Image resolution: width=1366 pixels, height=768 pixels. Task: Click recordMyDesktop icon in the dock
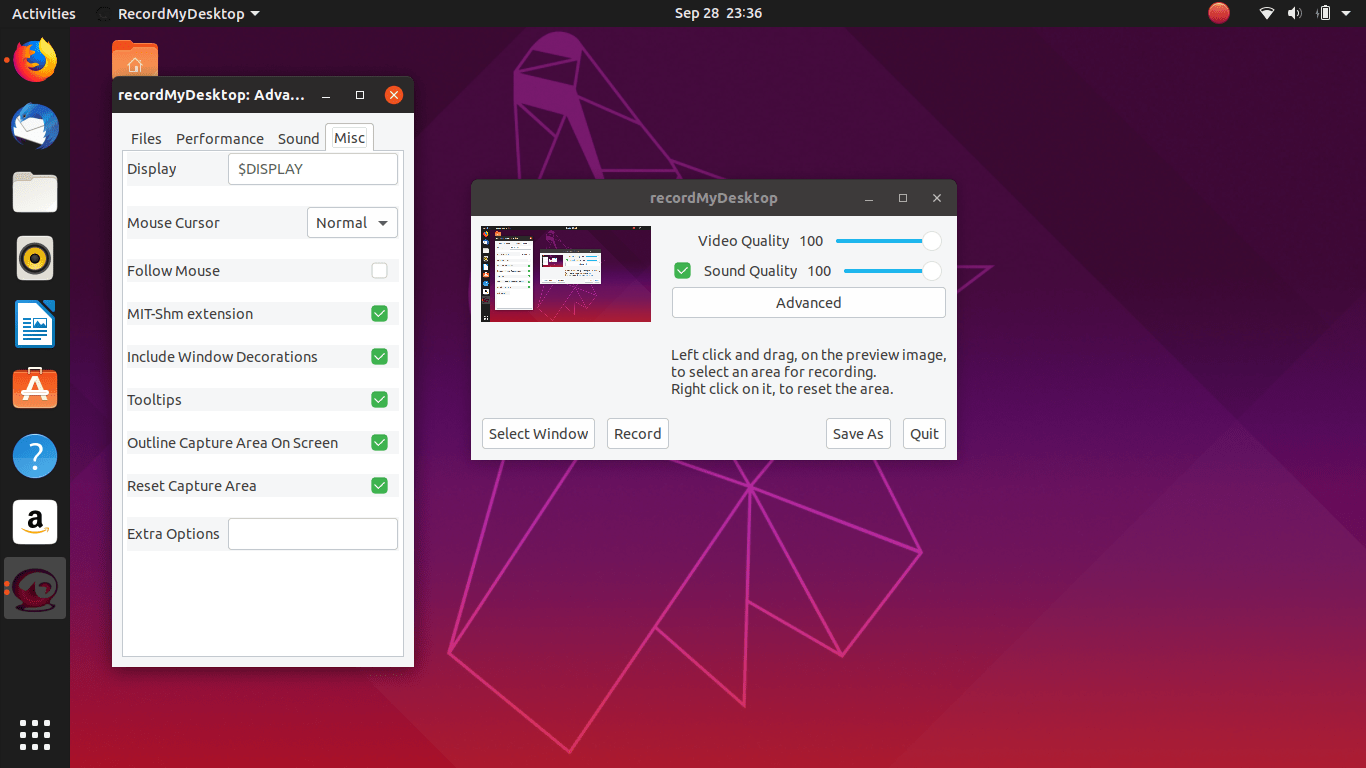(35, 588)
